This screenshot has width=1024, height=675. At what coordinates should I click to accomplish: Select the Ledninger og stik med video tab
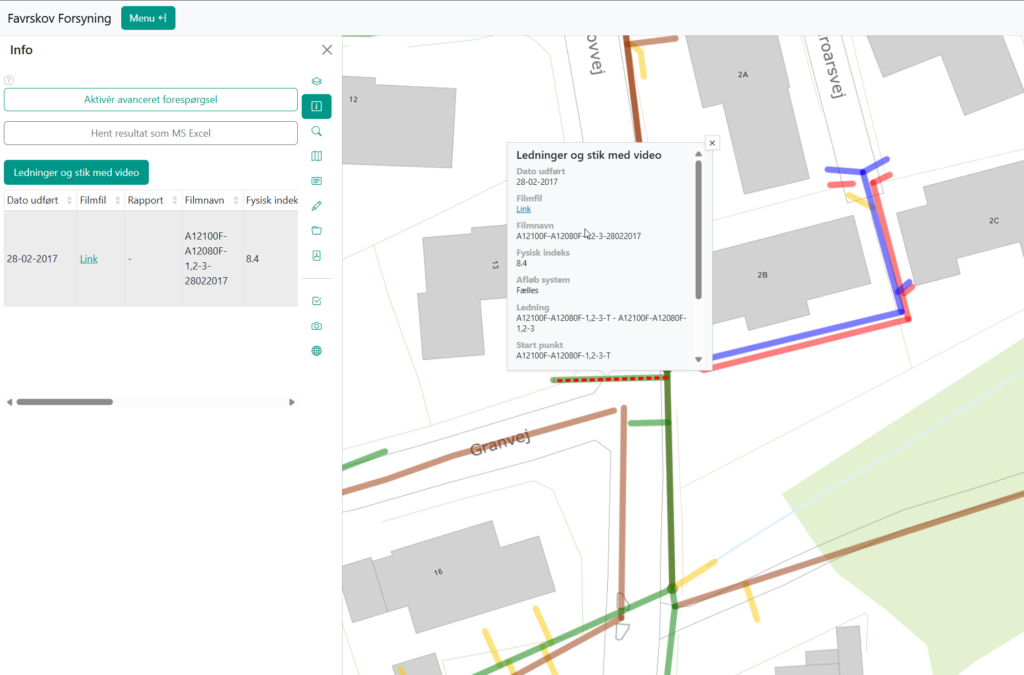pyautogui.click(x=76, y=172)
